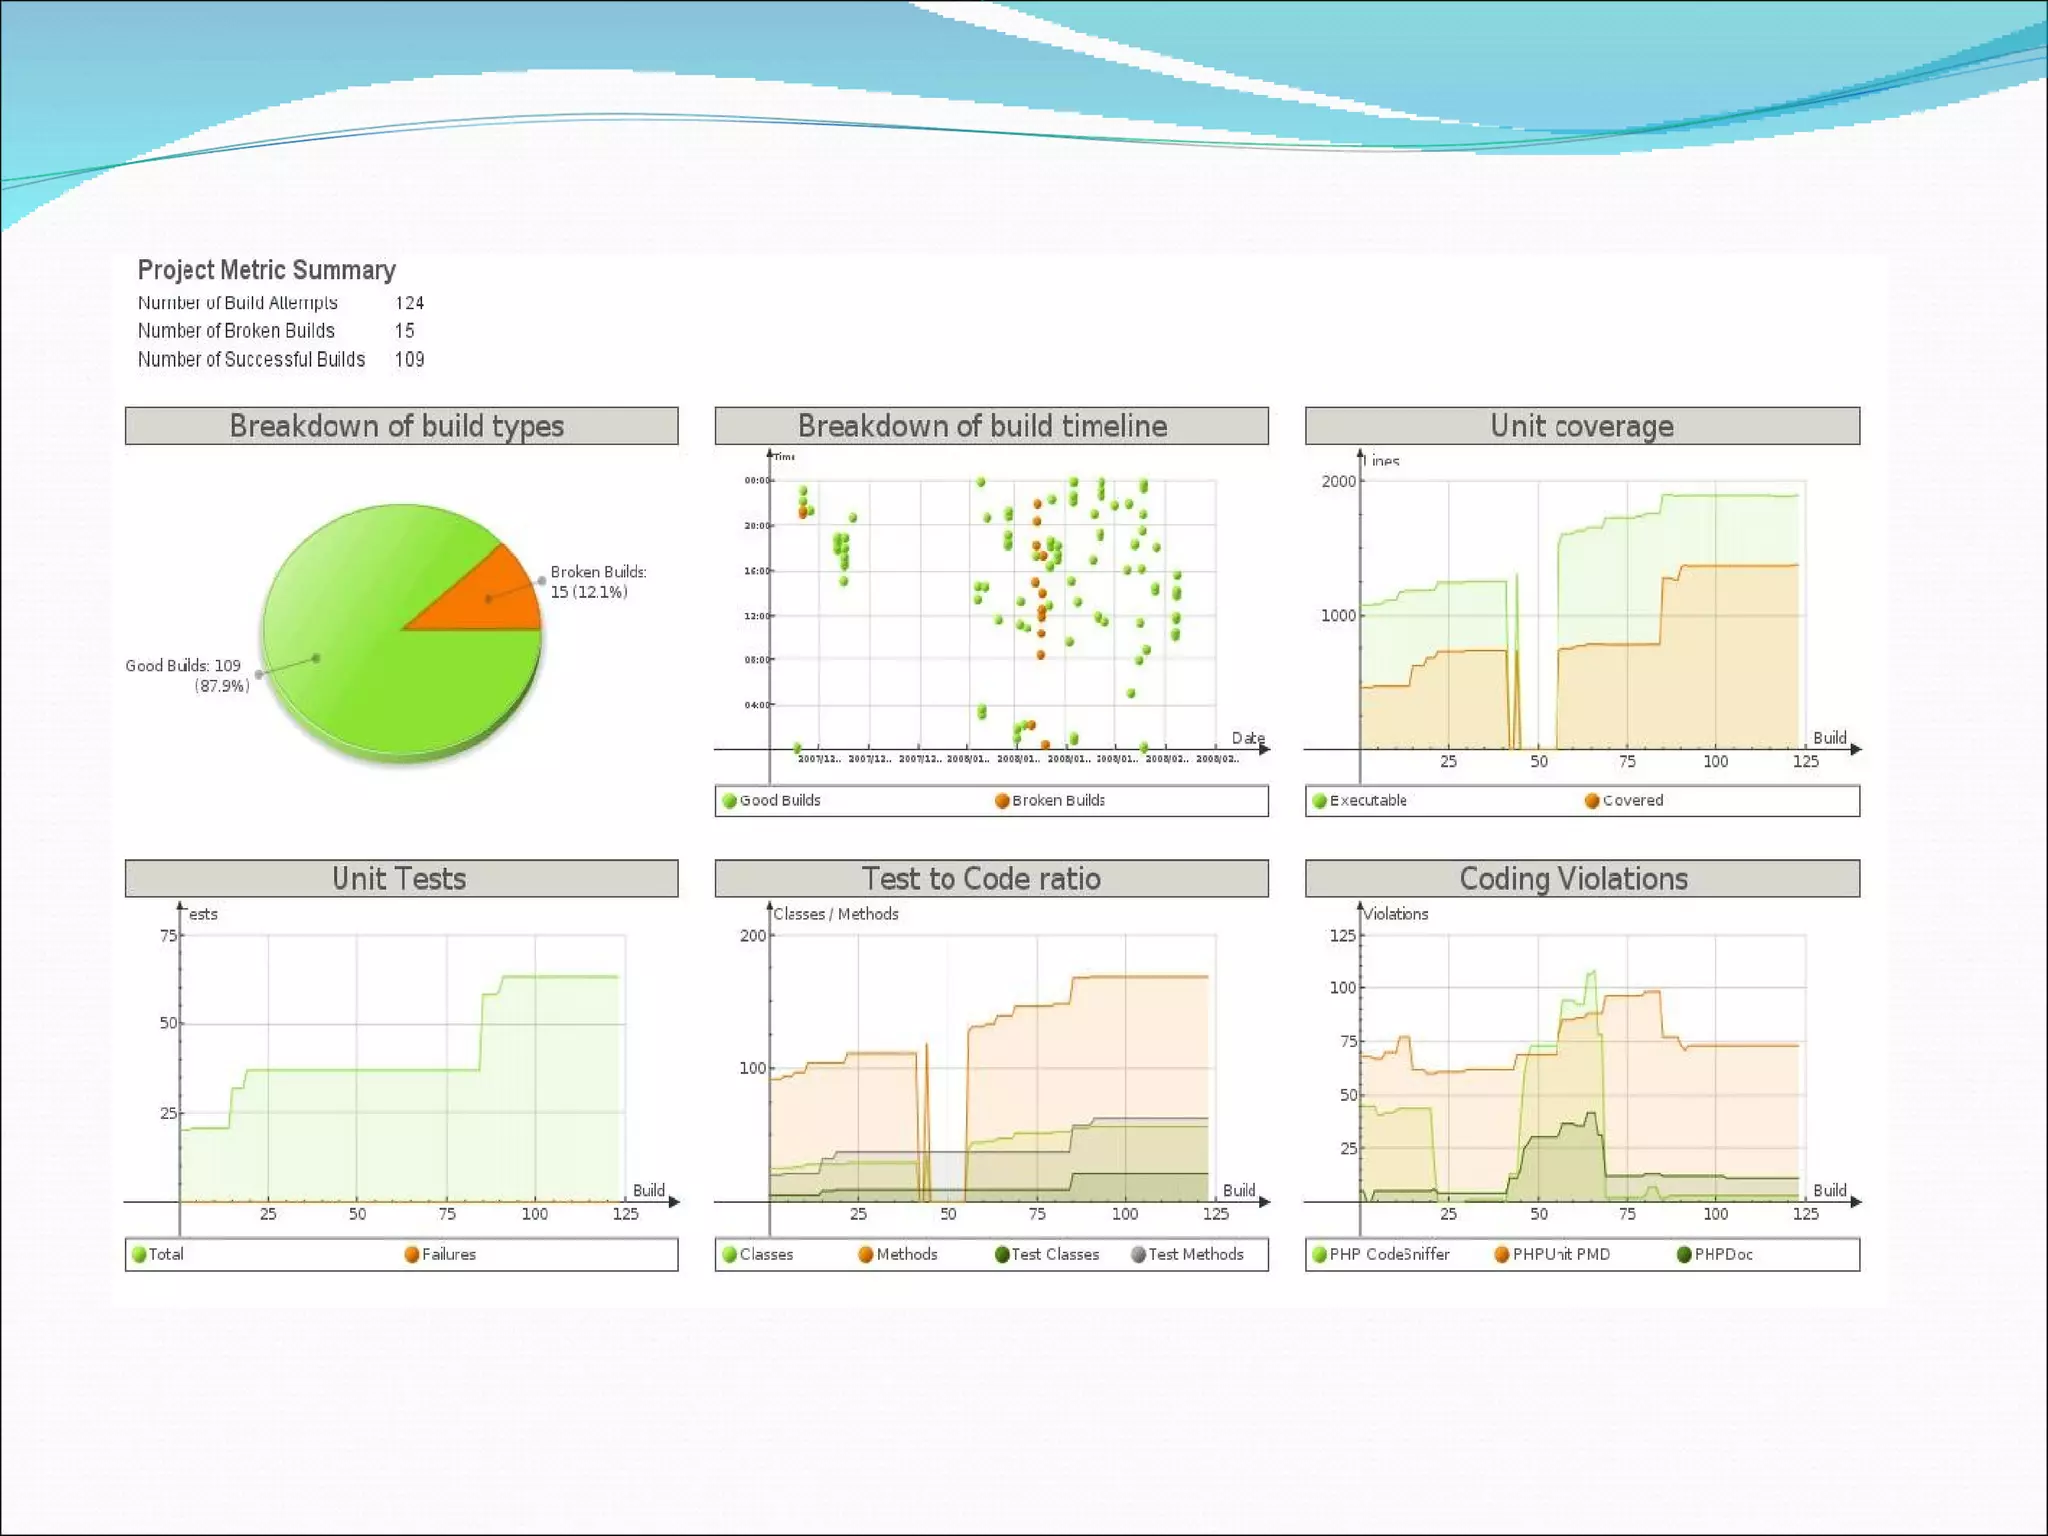Click the Executable legend dot in Unit coverage
Viewport: 2048px width, 1536px height.
[x=1319, y=801]
